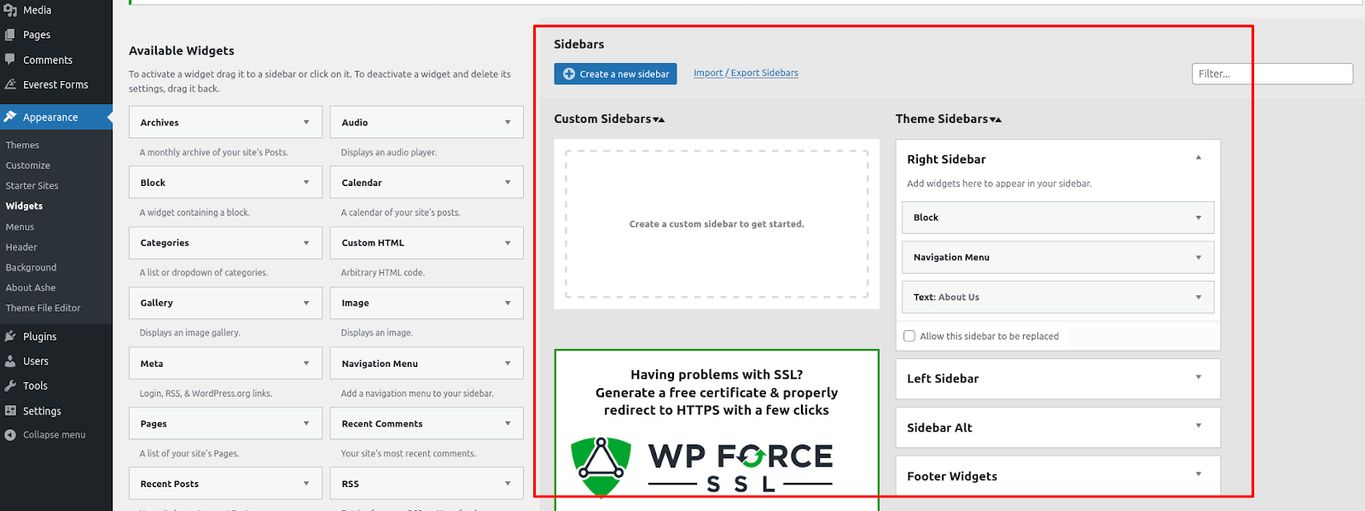The height and width of the screenshot is (511, 1365).
Task: Sort Custom Sidebars using header arrows
Action: coord(659,120)
